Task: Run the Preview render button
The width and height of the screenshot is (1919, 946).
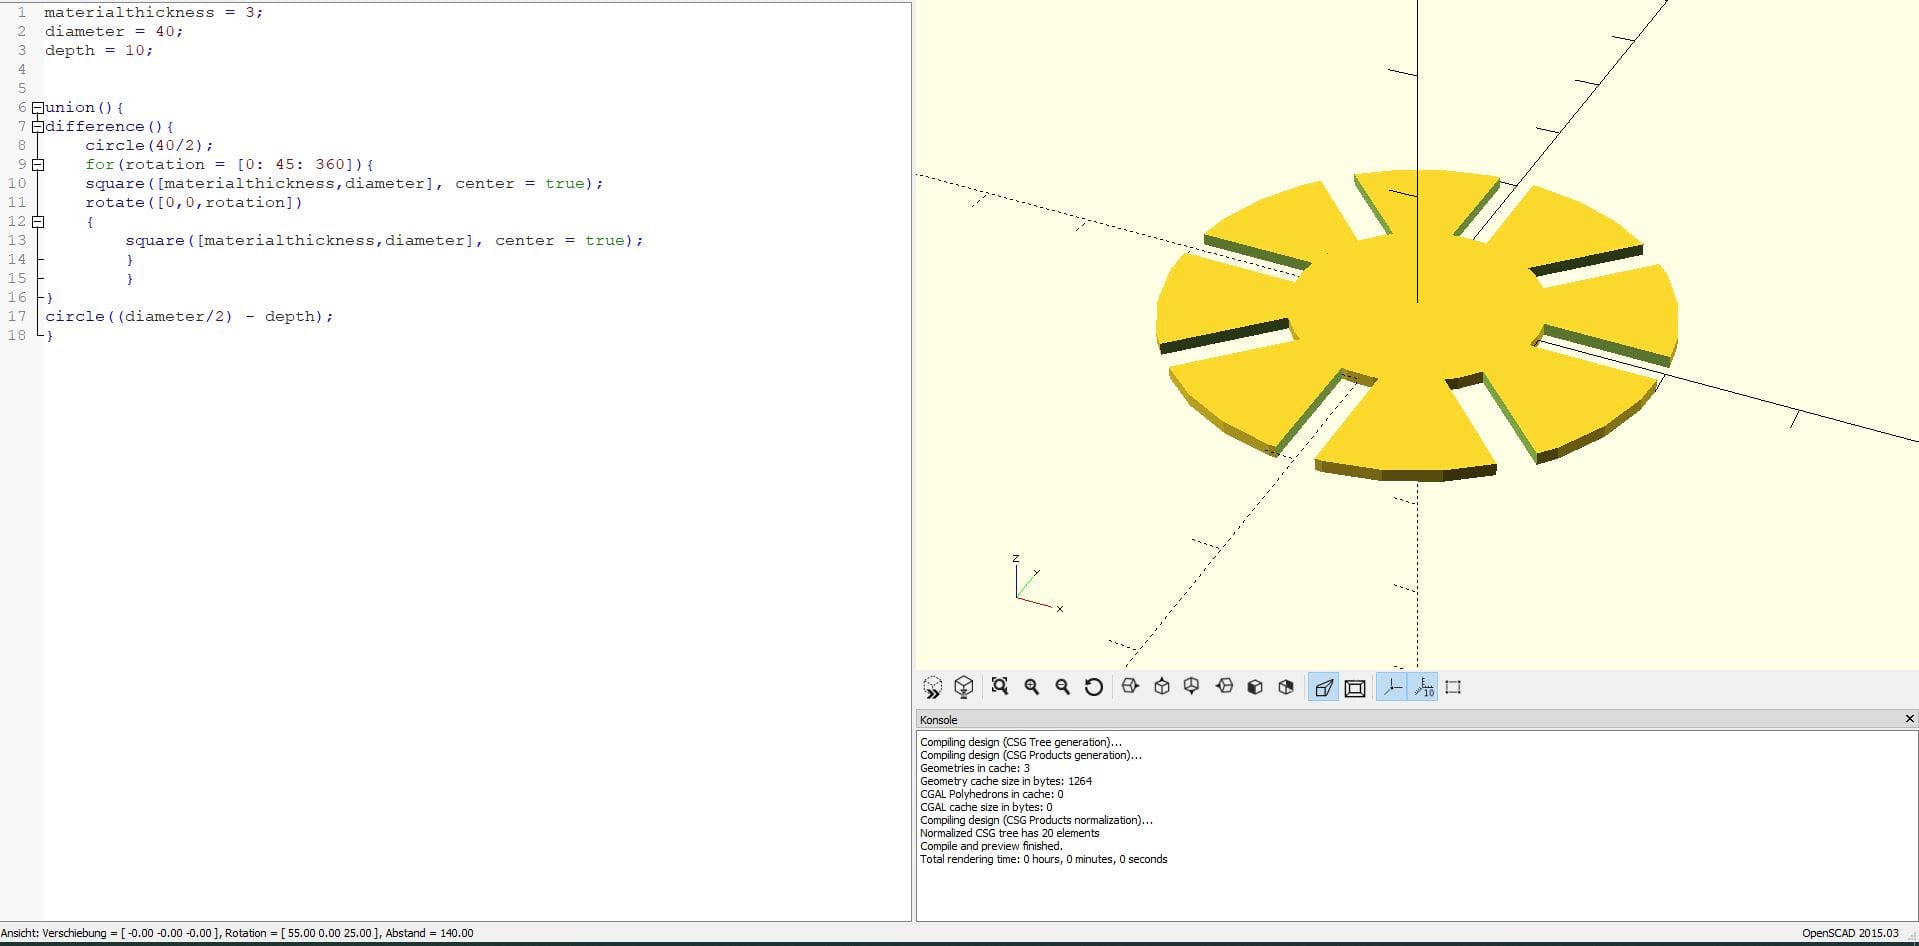Action: [932, 687]
